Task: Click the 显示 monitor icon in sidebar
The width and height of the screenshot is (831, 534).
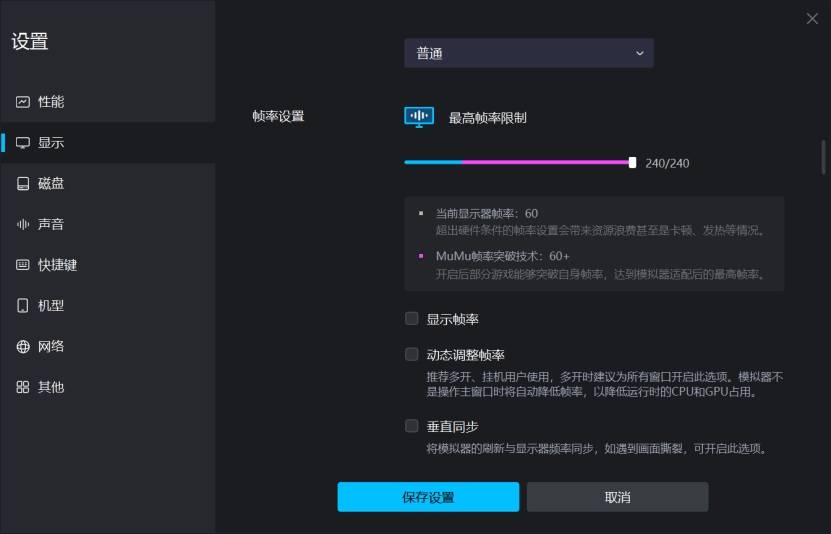Action: coord(23,143)
